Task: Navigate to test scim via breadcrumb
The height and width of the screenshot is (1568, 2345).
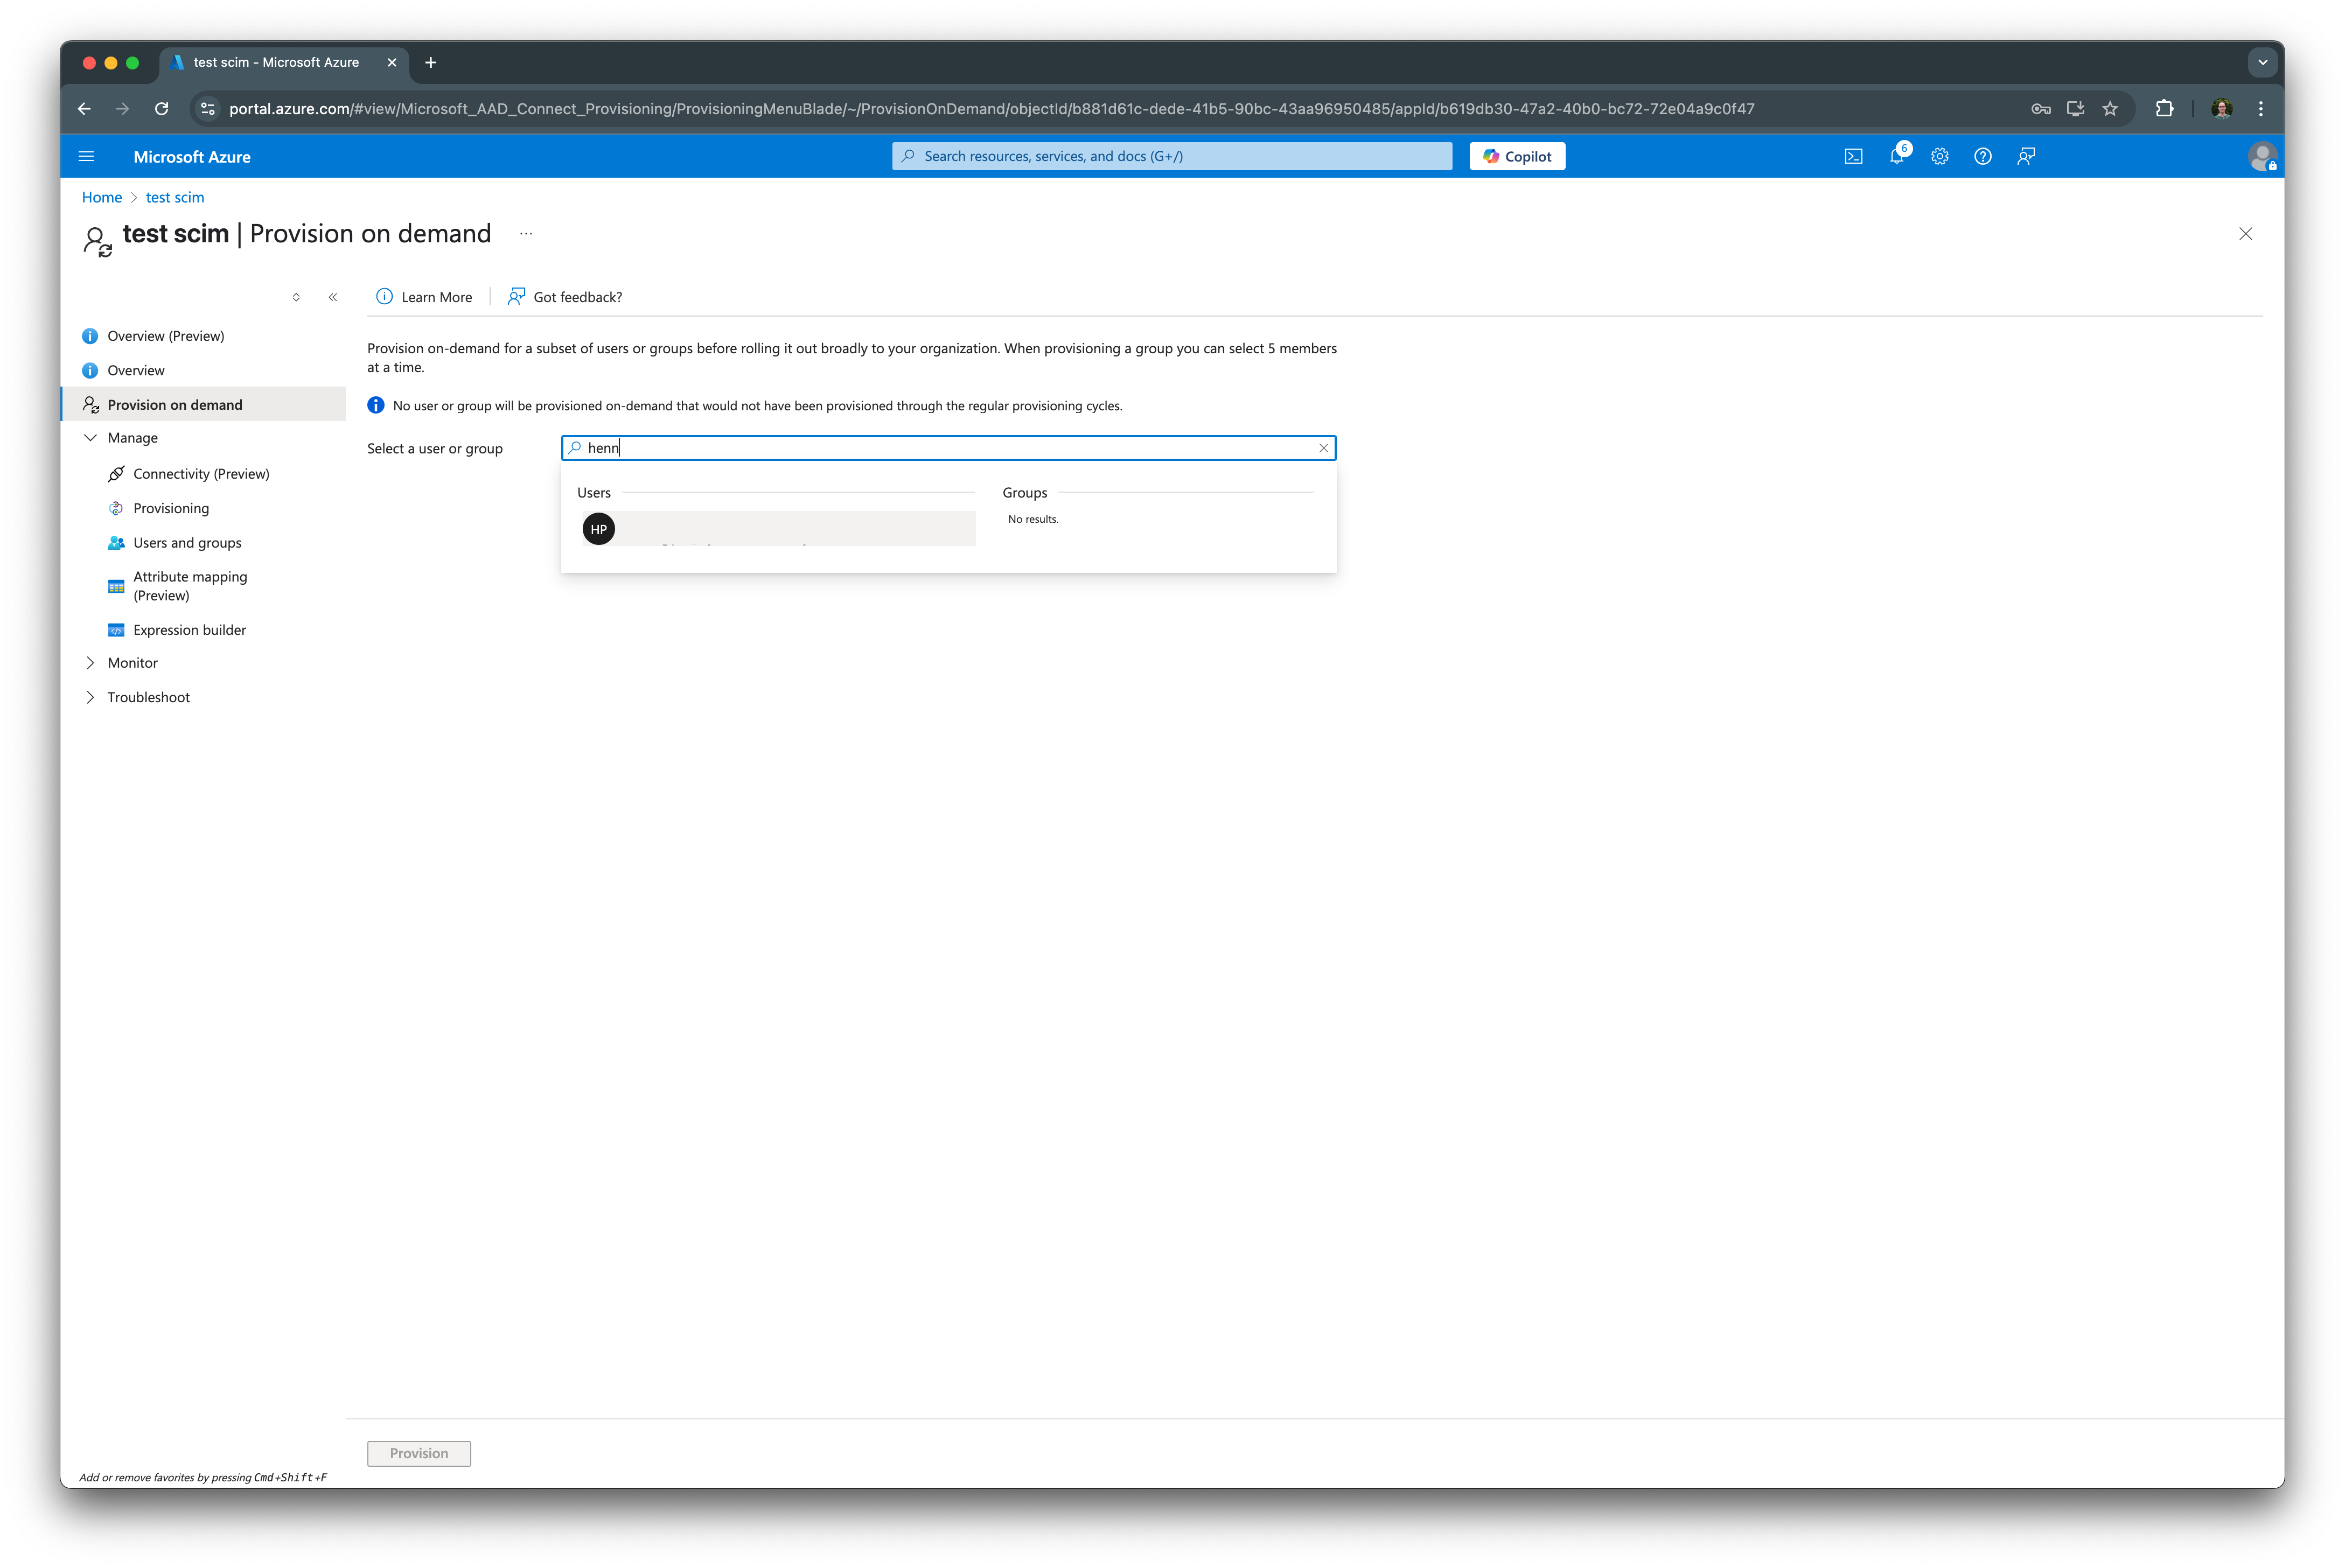Action: tap(175, 197)
